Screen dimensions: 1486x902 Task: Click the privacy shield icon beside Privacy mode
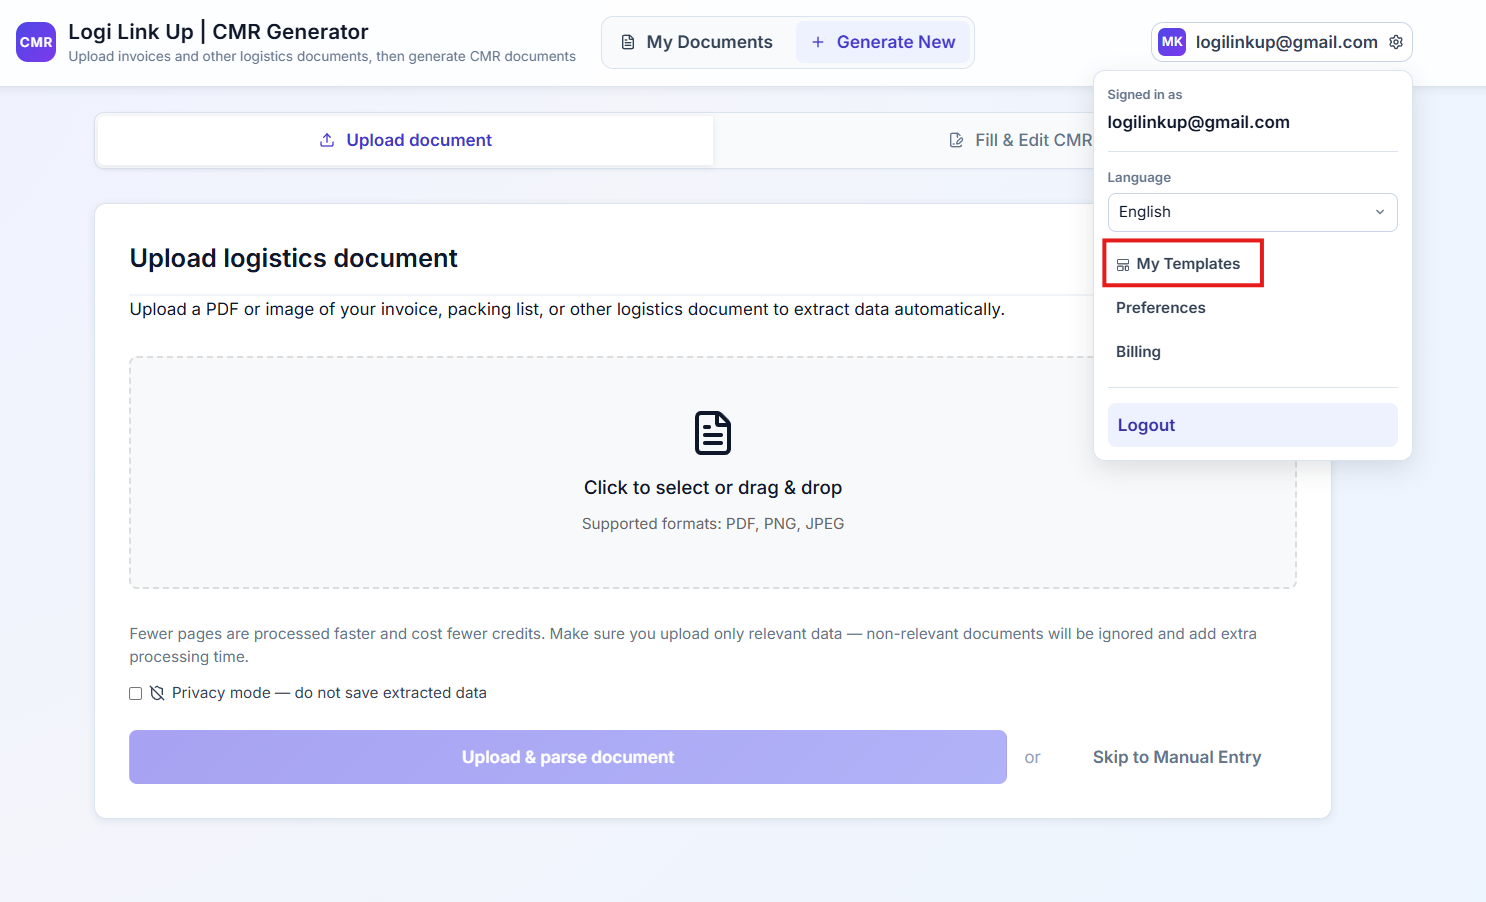click(157, 693)
